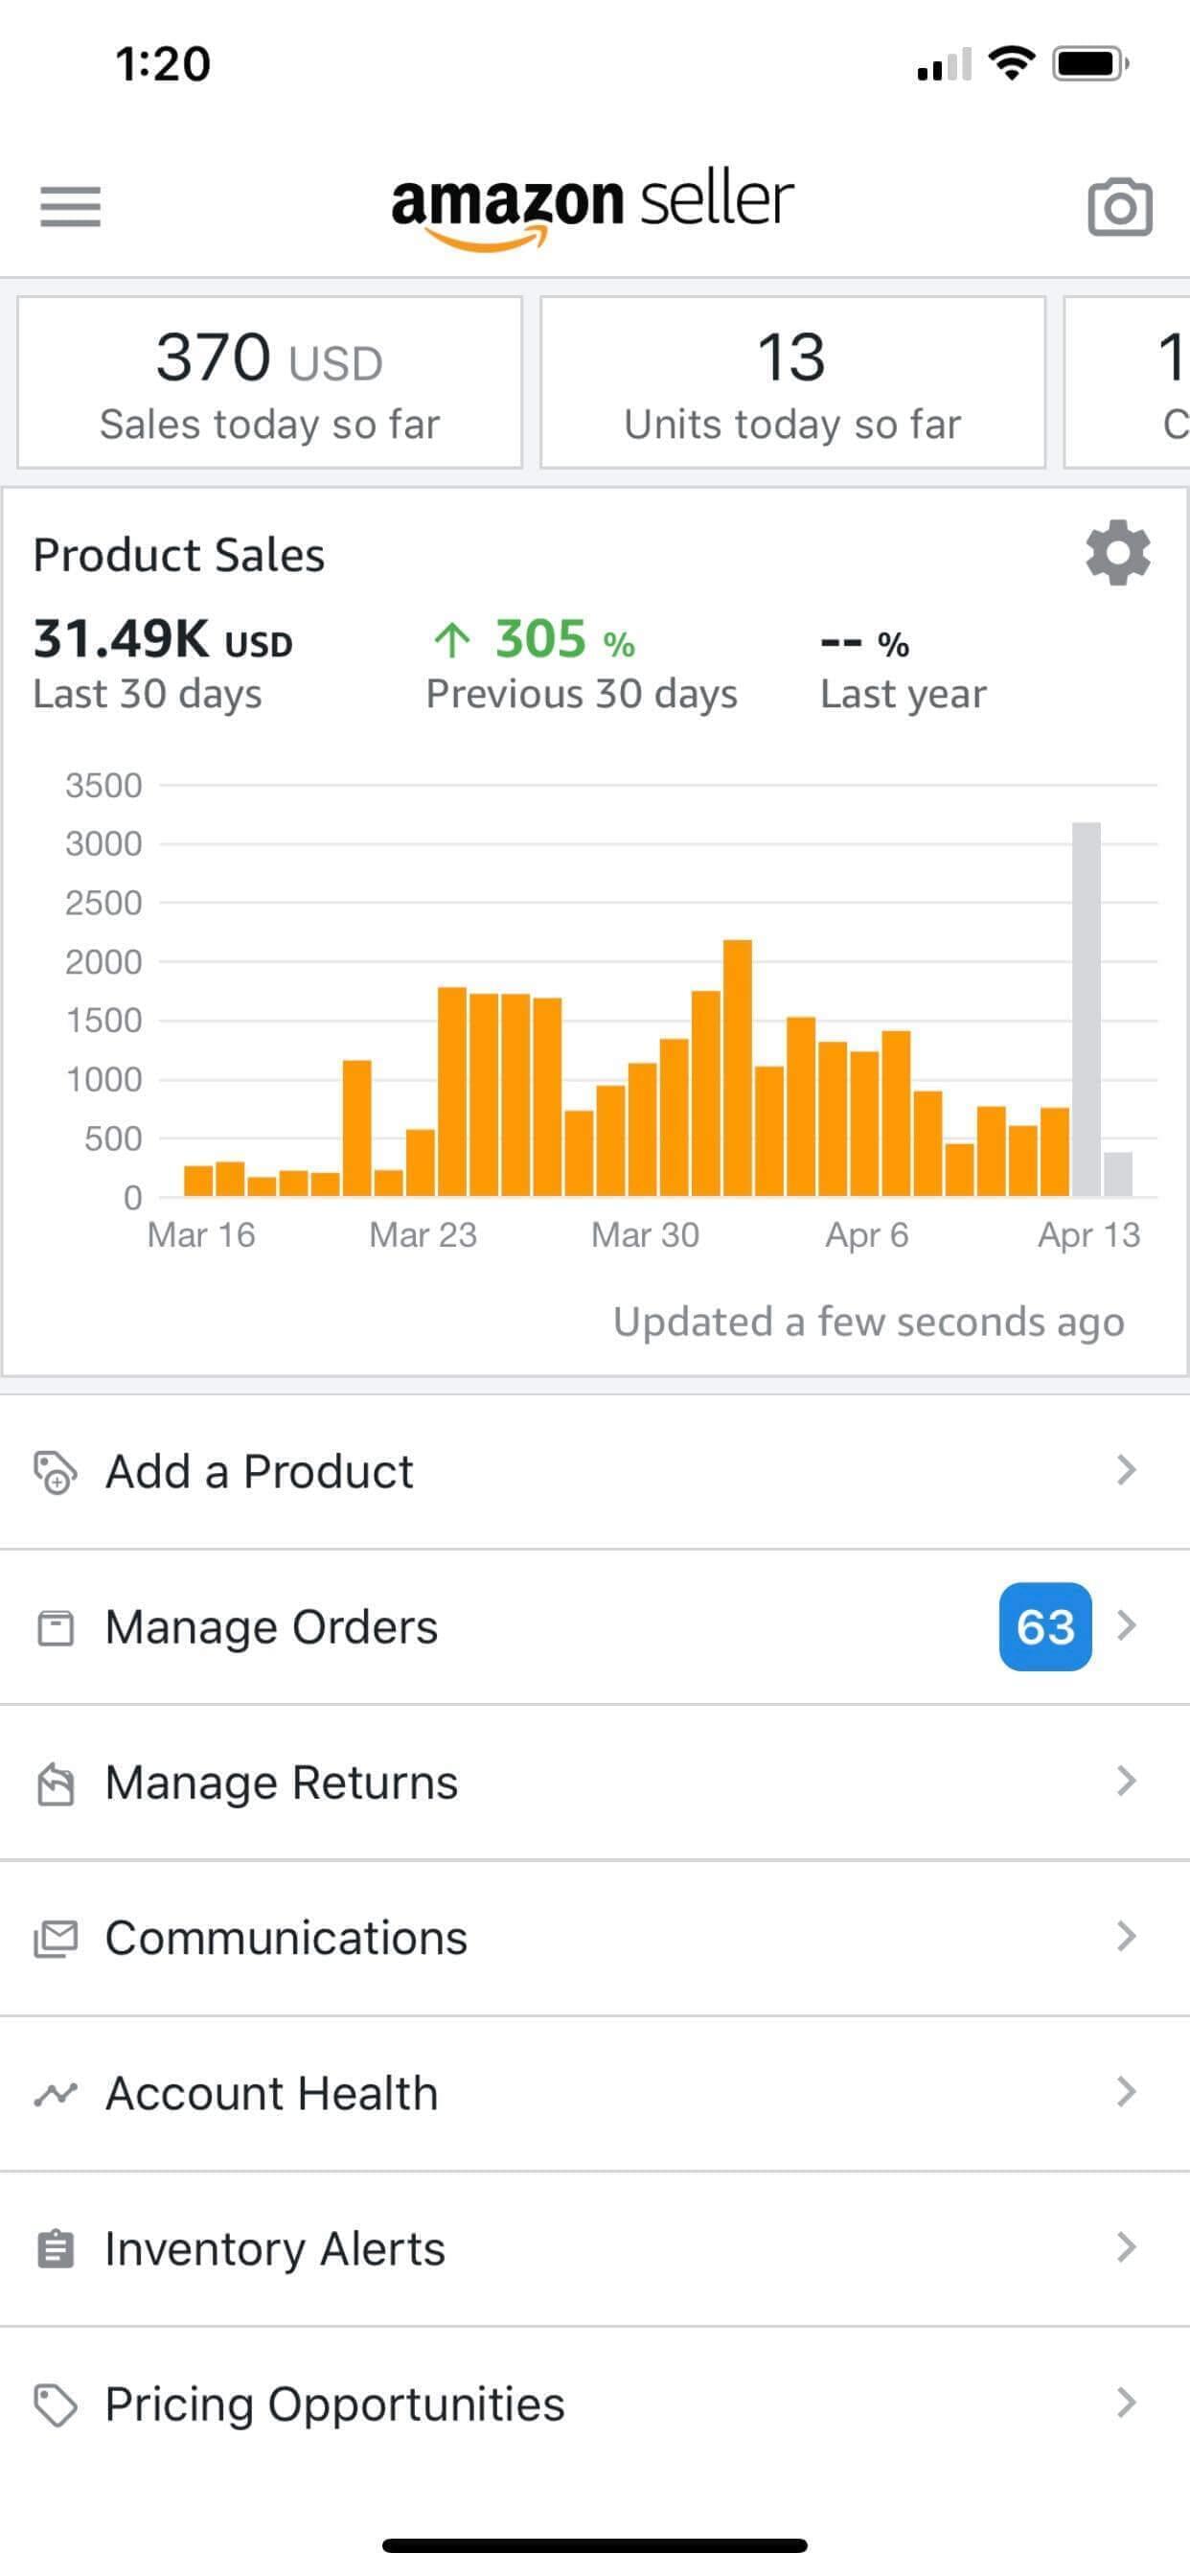The image size is (1190, 2576).
Task: Open the Sales today so far card
Action: 270,382
